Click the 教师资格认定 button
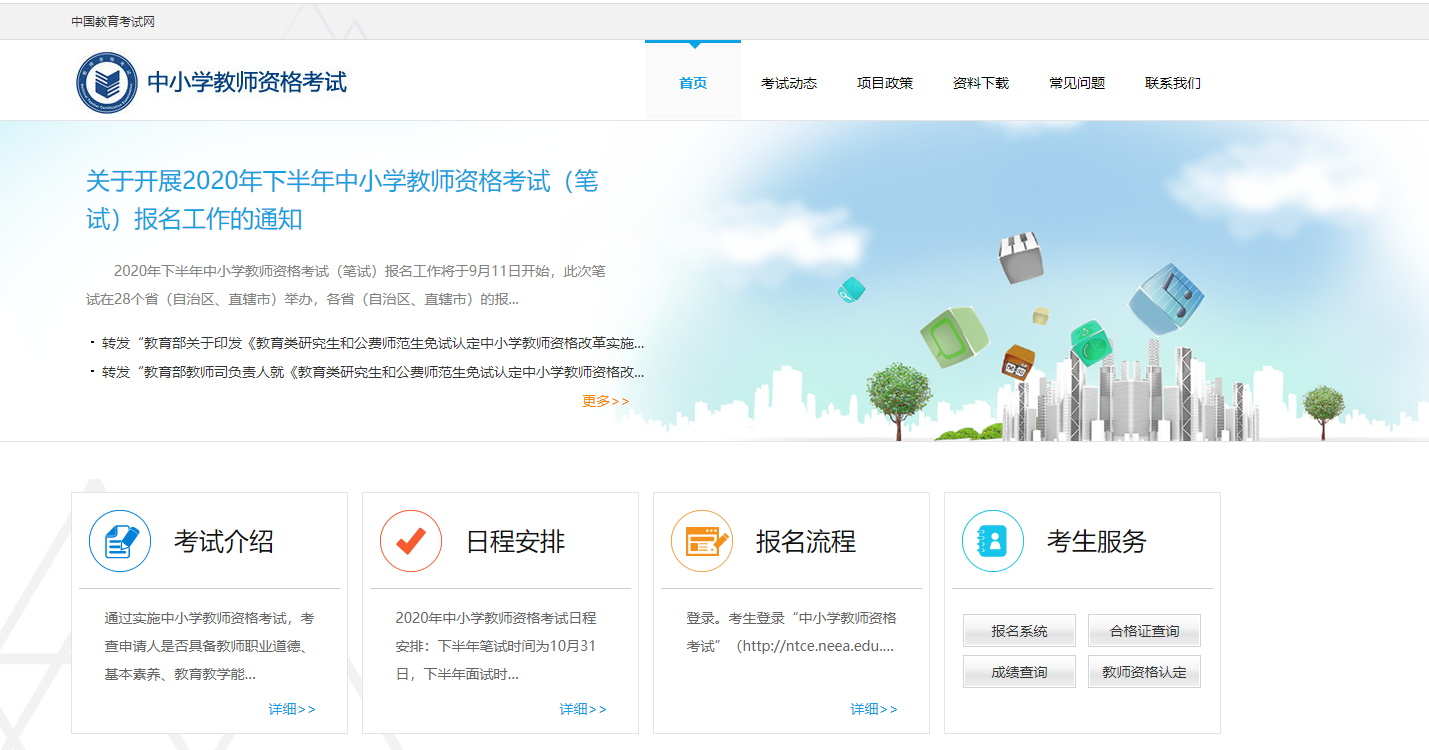 1144,672
